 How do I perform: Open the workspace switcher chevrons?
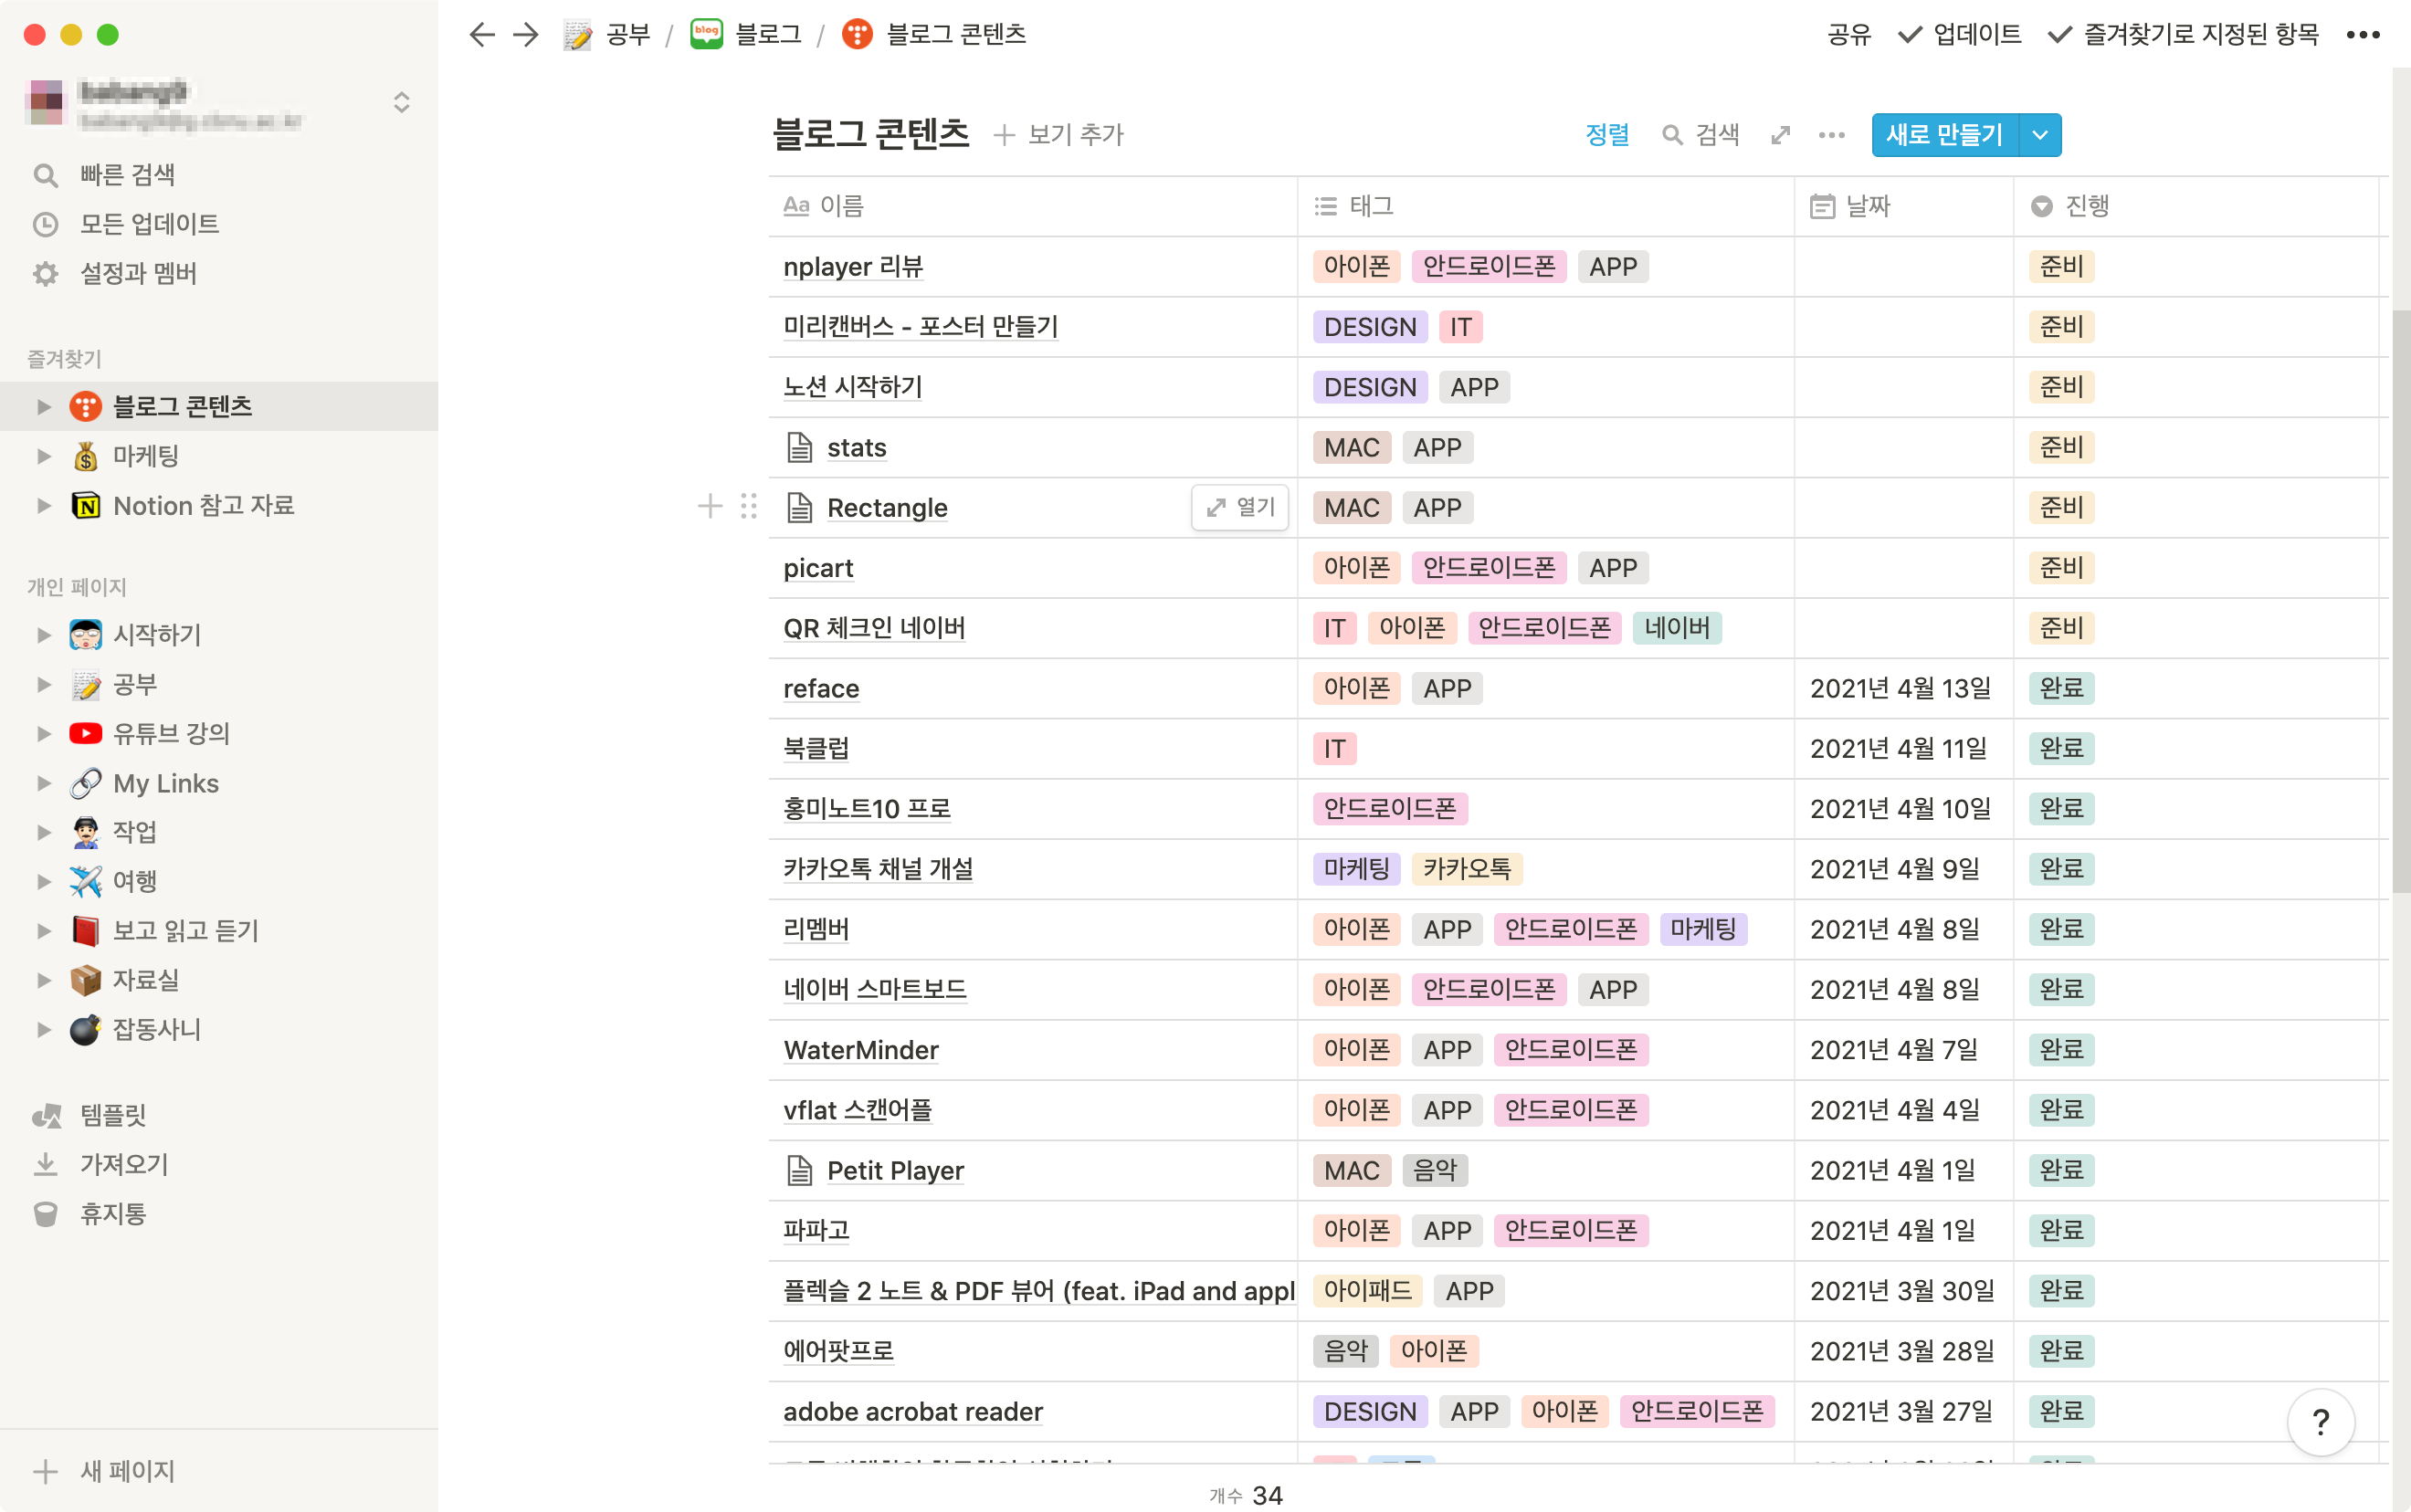click(401, 102)
